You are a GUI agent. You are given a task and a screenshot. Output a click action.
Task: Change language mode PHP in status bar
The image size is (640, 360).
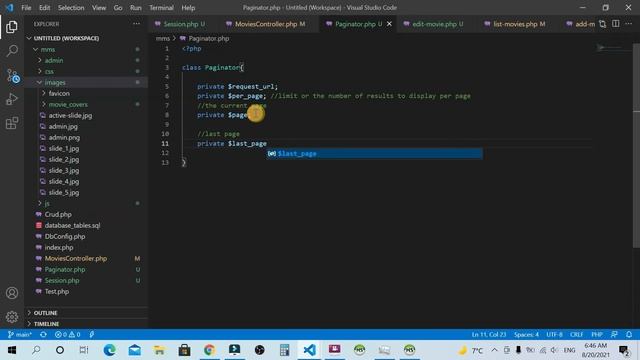[597, 334]
